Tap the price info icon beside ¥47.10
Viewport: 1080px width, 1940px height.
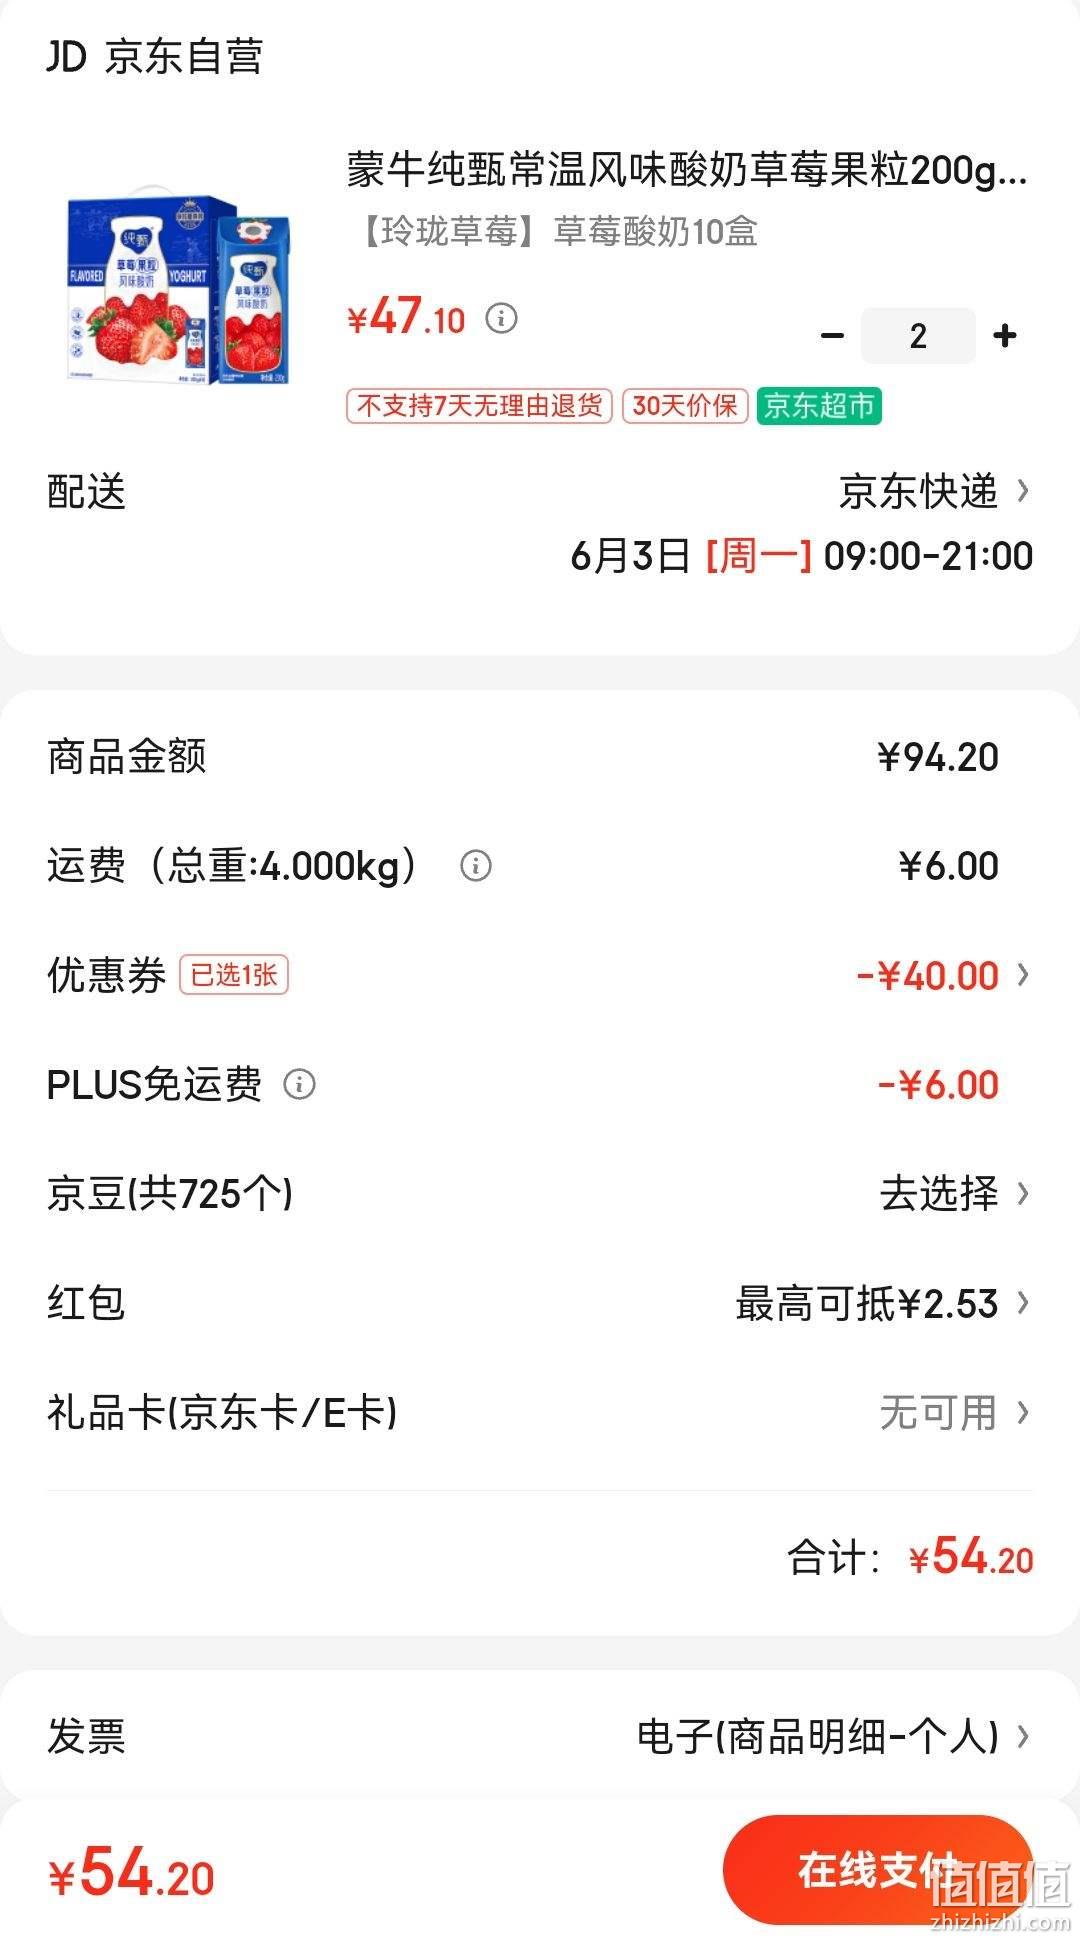(x=501, y=319)
